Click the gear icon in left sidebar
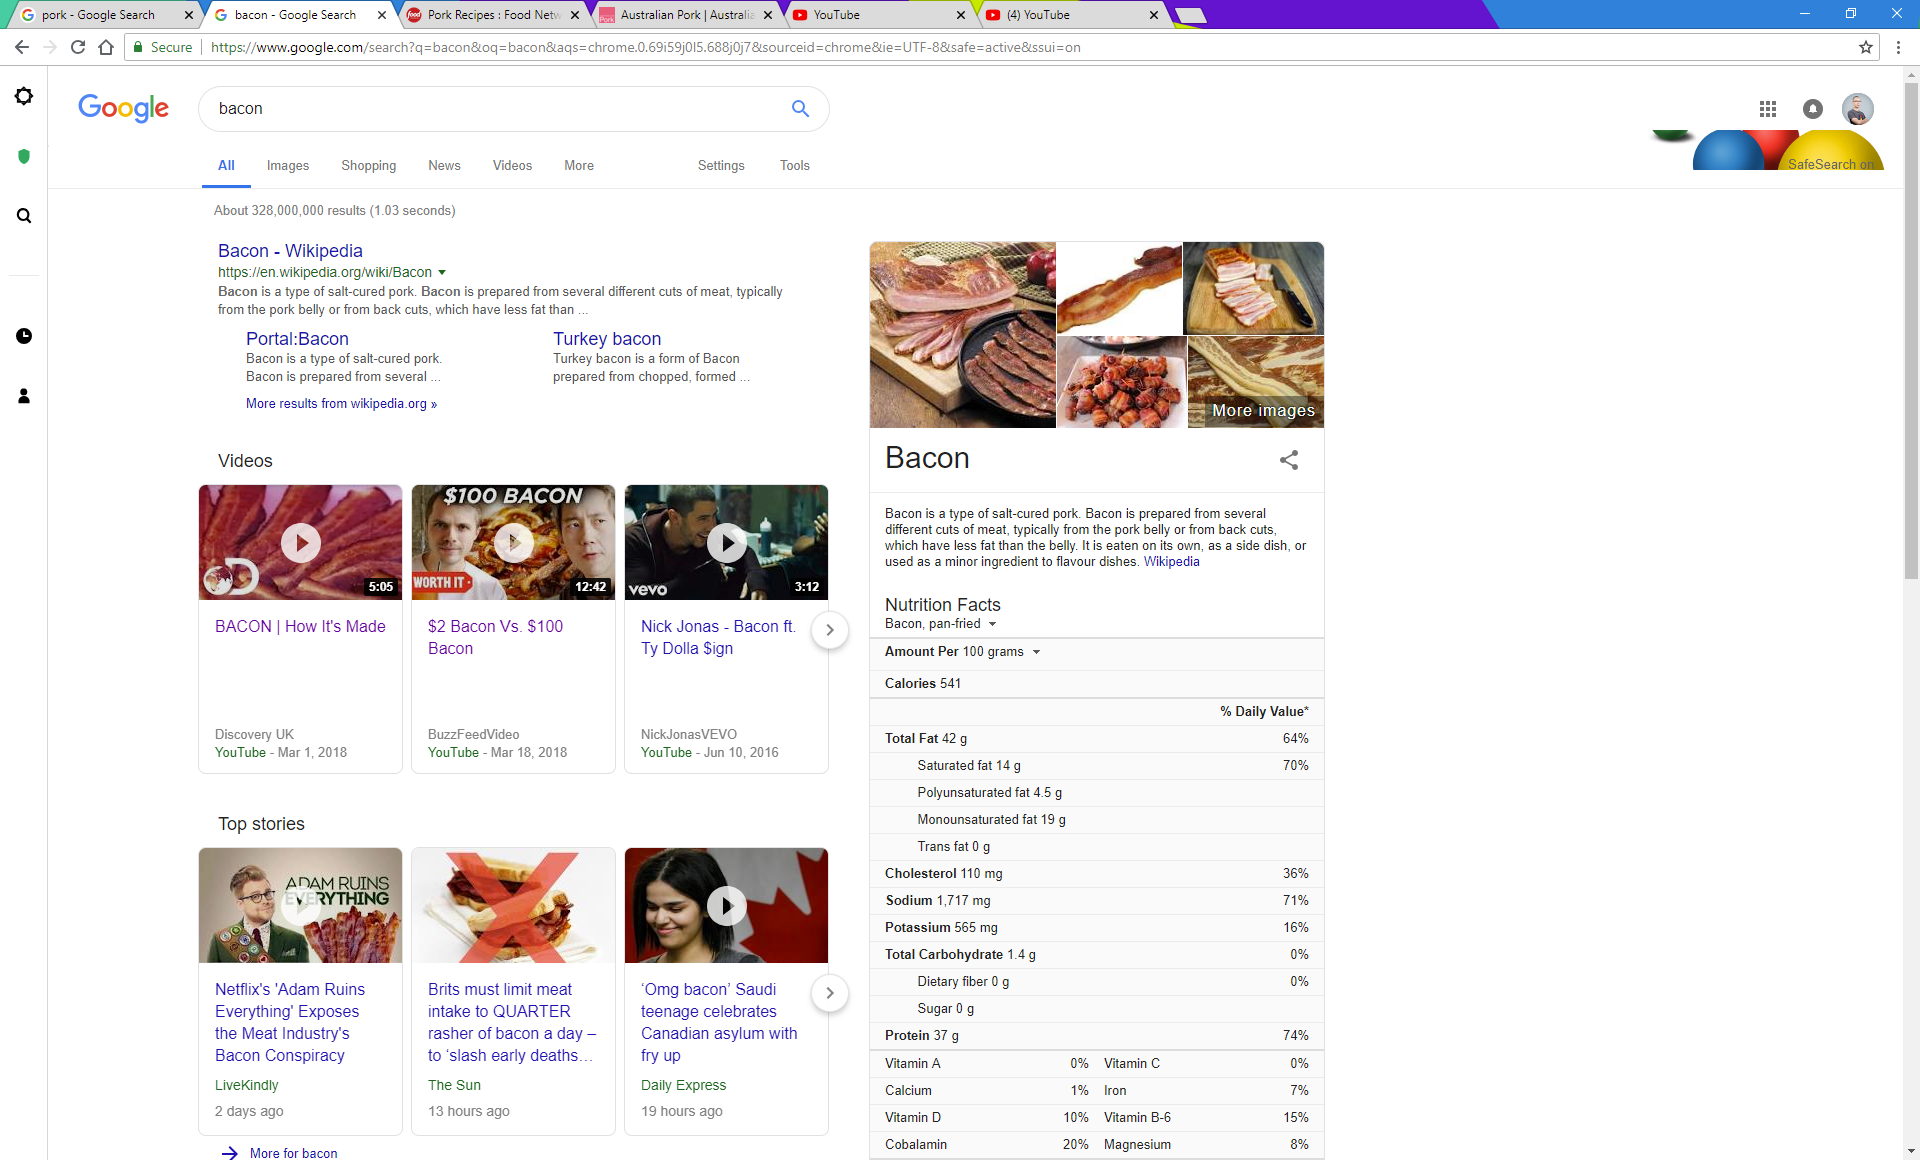The width and height of the screenshot is (1920, 1160). [24, 96]
